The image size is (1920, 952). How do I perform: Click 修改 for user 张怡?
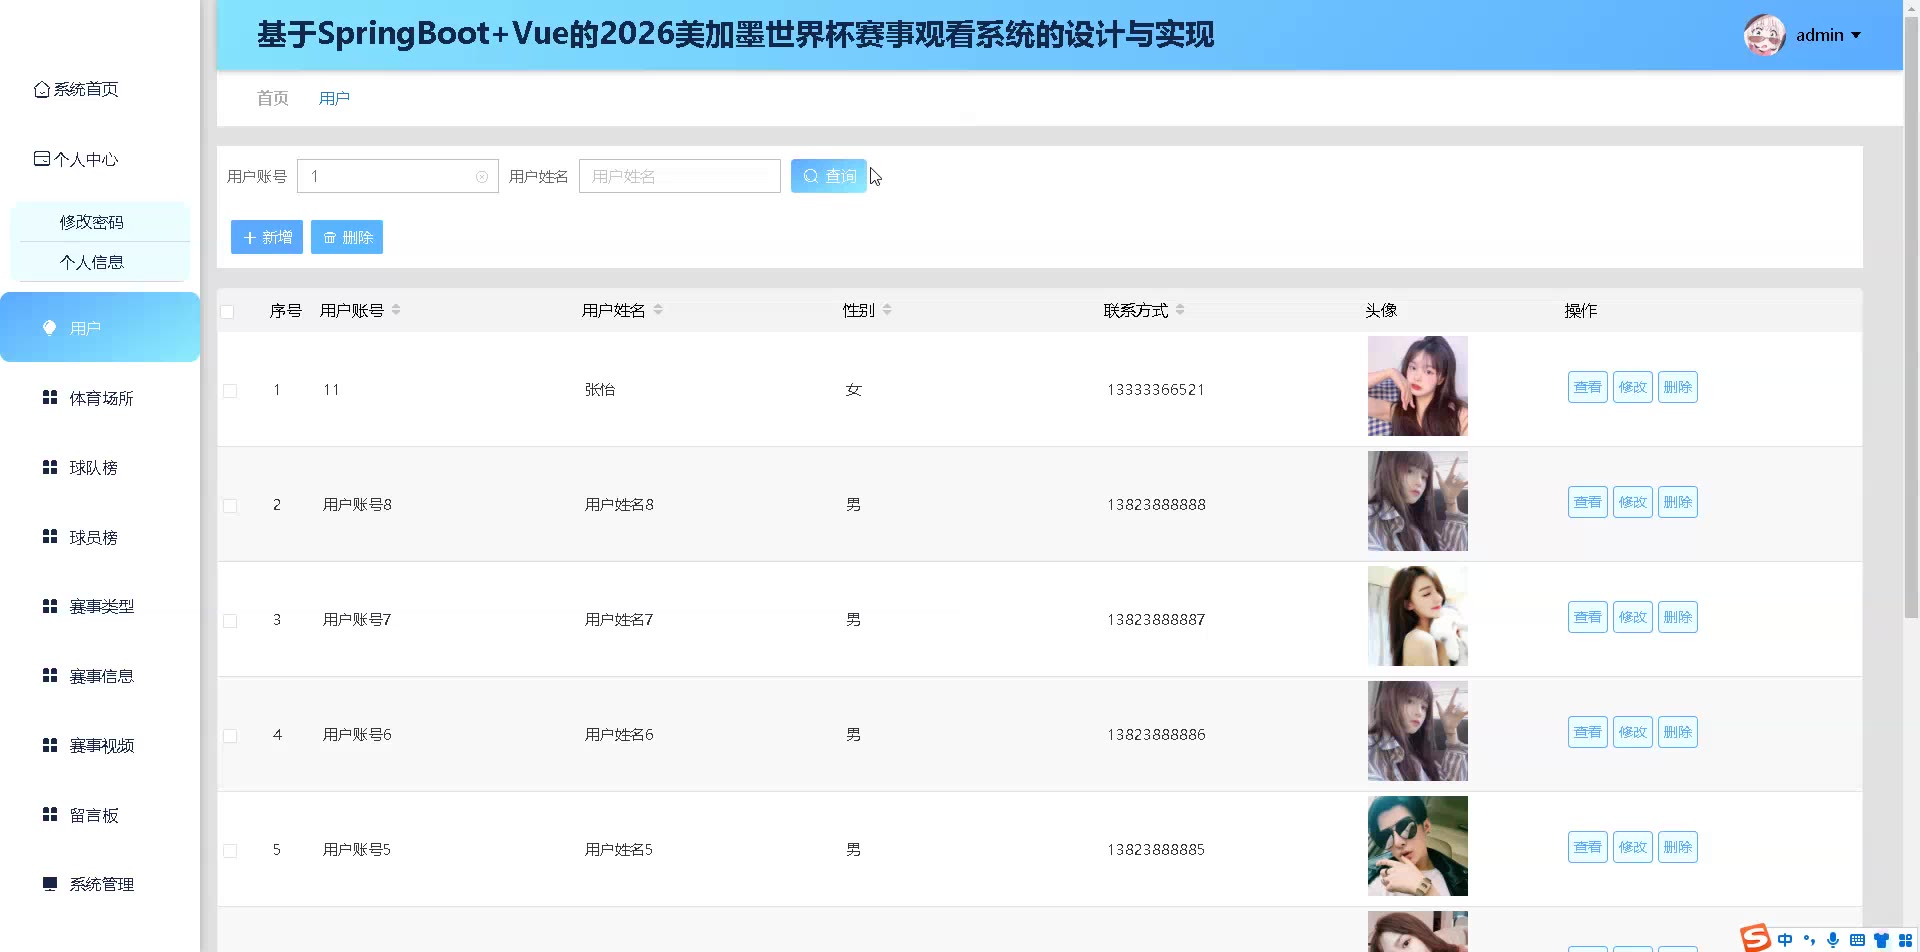tap(1633, 387)
